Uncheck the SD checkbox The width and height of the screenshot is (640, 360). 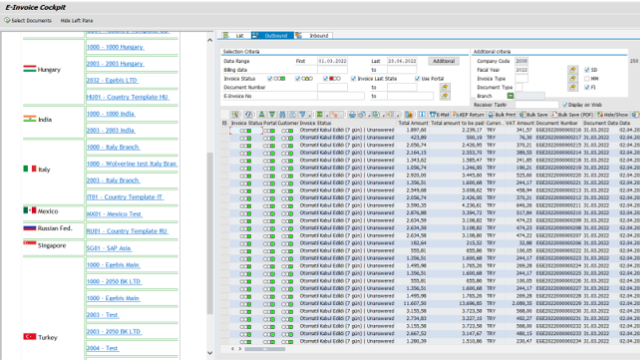tap(587, 70)
